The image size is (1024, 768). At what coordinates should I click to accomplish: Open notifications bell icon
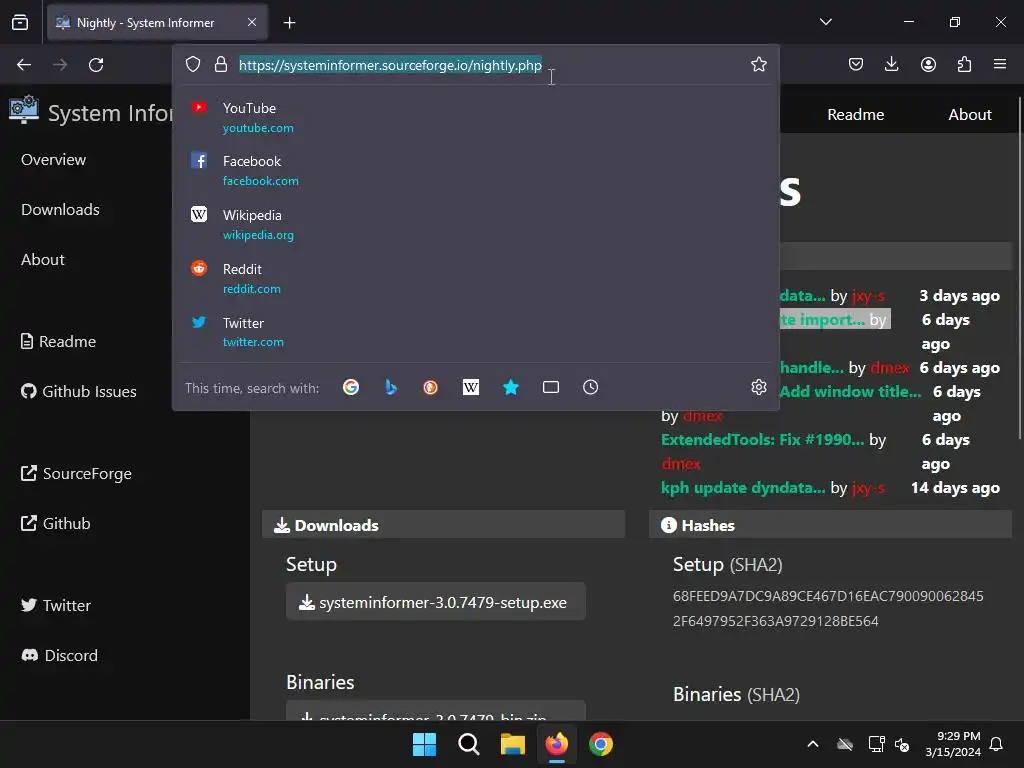tap(997, 744)
